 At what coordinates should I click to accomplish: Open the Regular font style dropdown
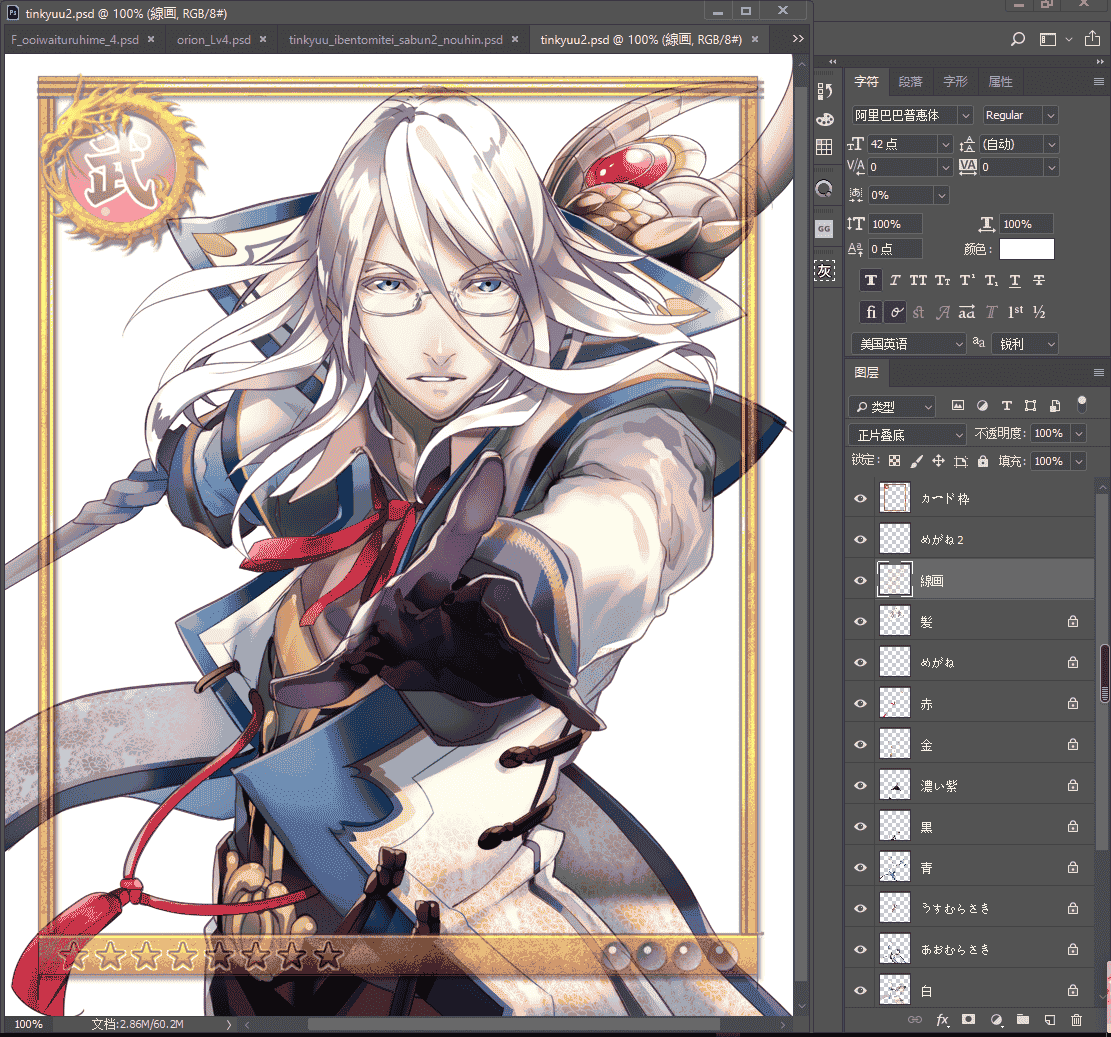pyautogui.click(x=1051, y=115)
